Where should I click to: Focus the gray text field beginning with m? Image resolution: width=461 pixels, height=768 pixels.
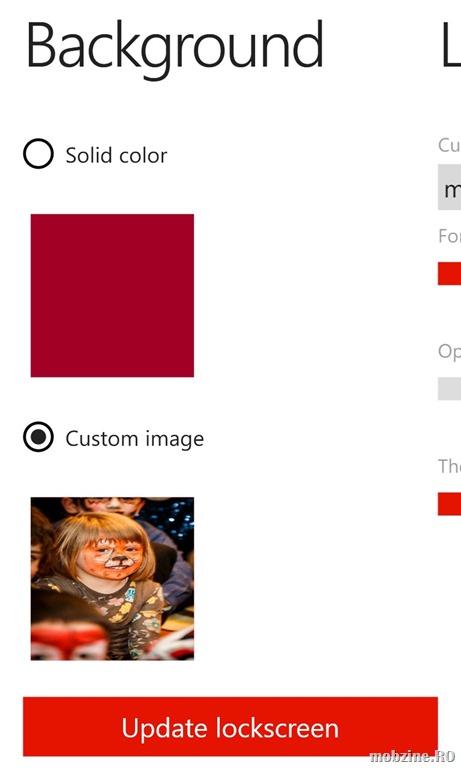pyautogui.click(x=449, y=187)
